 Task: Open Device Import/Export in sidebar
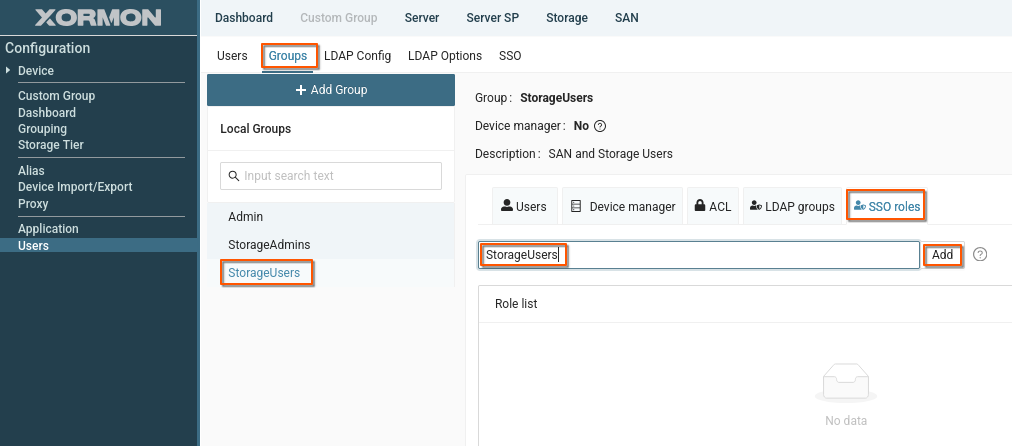[75, 187]
